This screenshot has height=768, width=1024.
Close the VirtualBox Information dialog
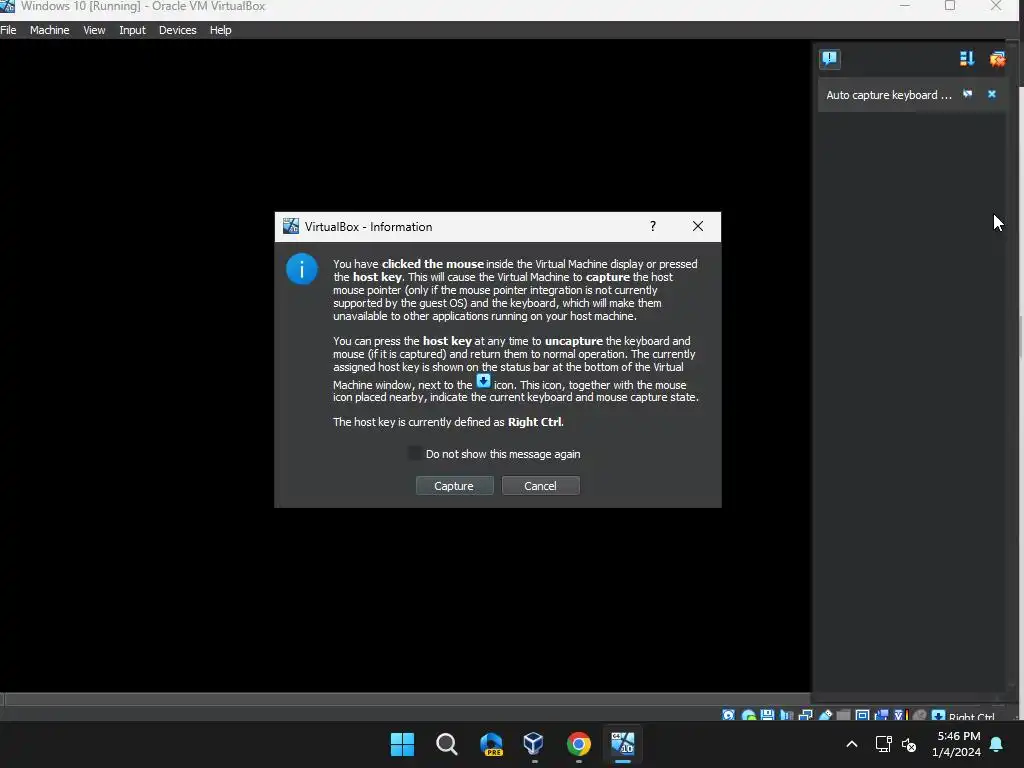click(x=697, y=226)
